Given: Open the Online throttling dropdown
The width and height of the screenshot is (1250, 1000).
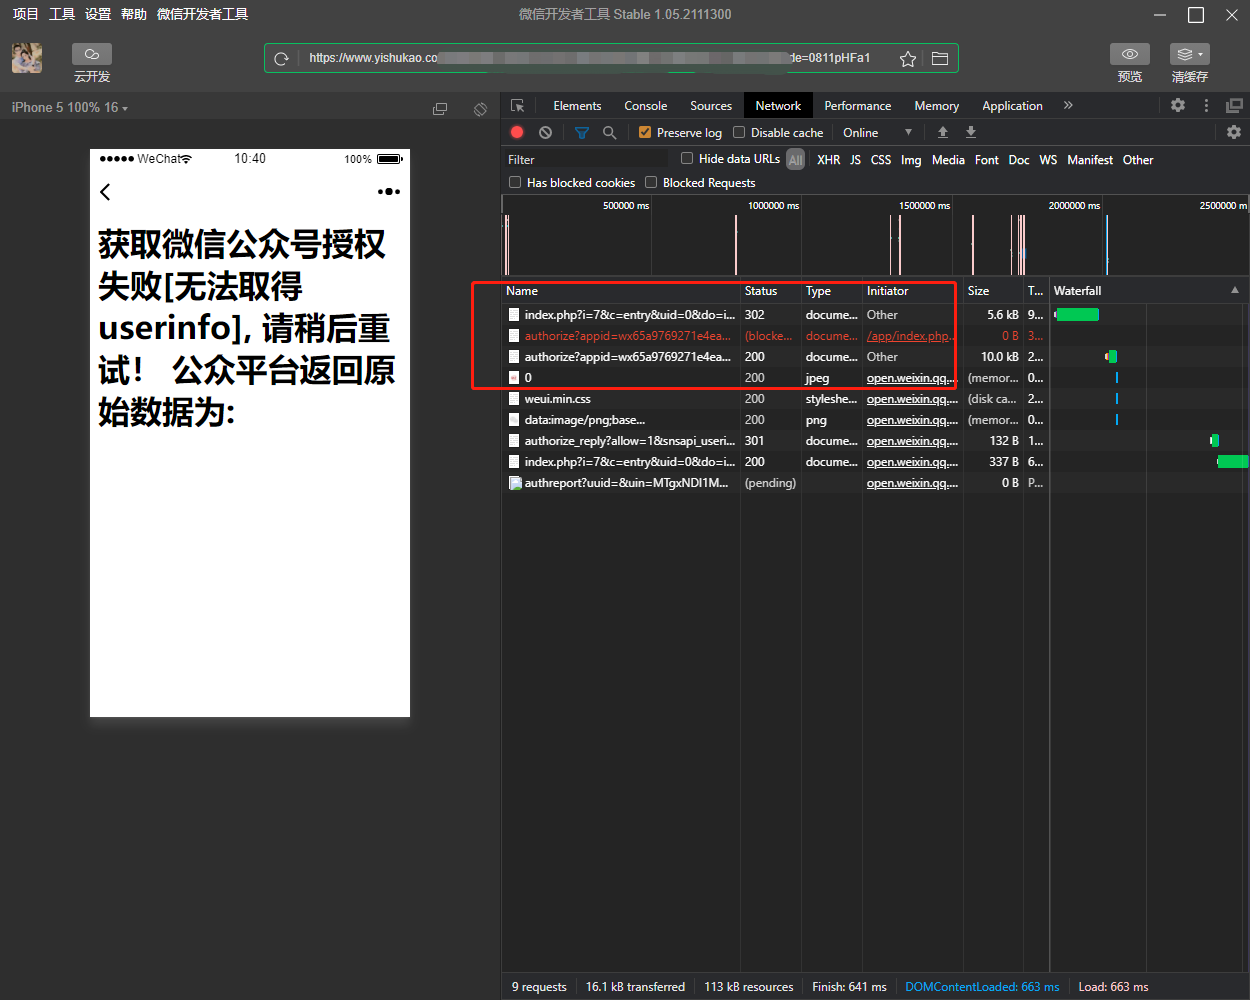Looking at the screenshot, I should [877, 132].
